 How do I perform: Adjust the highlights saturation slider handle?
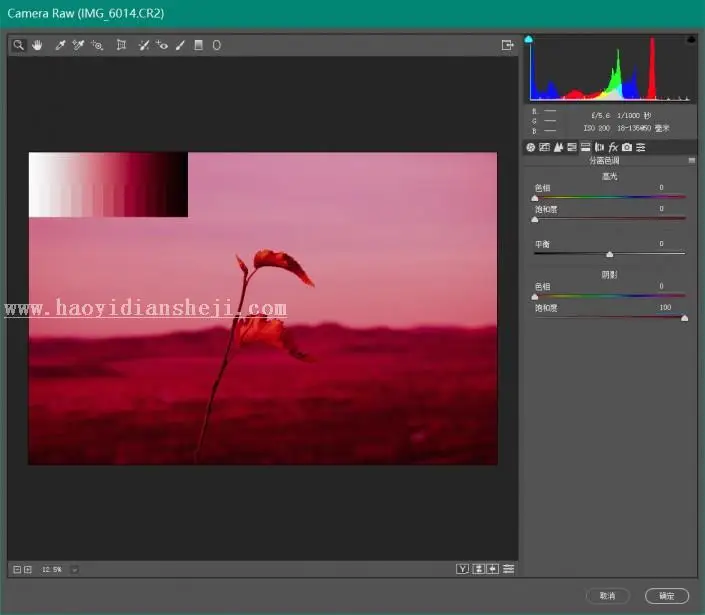535,220
